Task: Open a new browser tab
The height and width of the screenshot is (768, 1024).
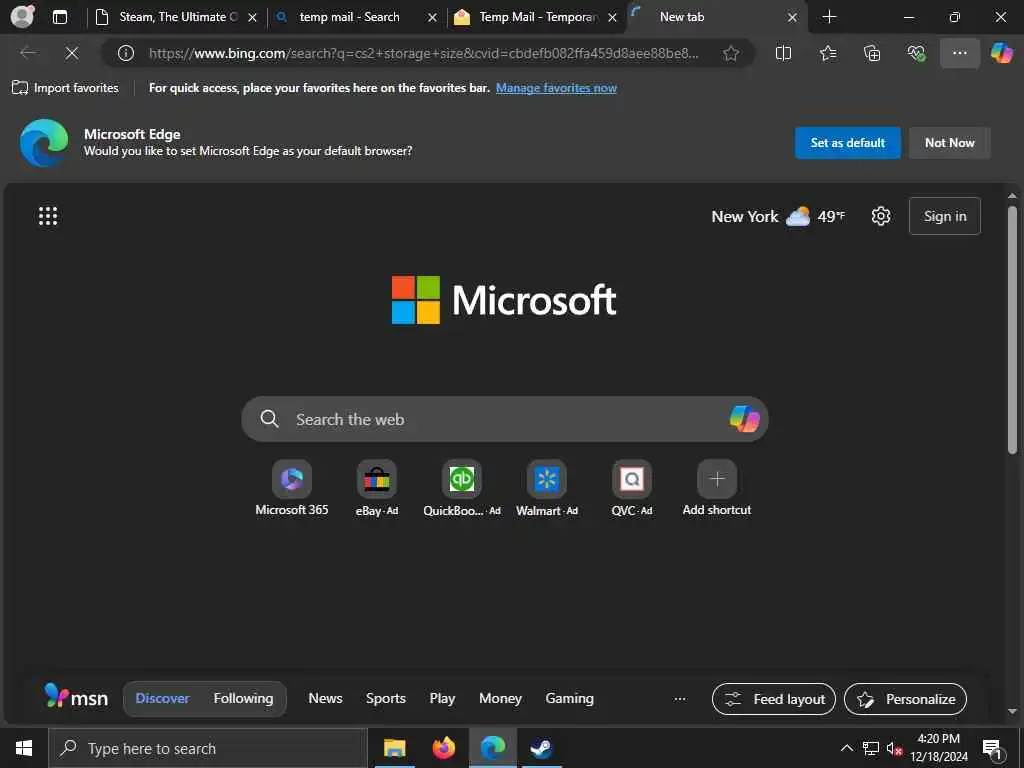Action: pos(829,17)
